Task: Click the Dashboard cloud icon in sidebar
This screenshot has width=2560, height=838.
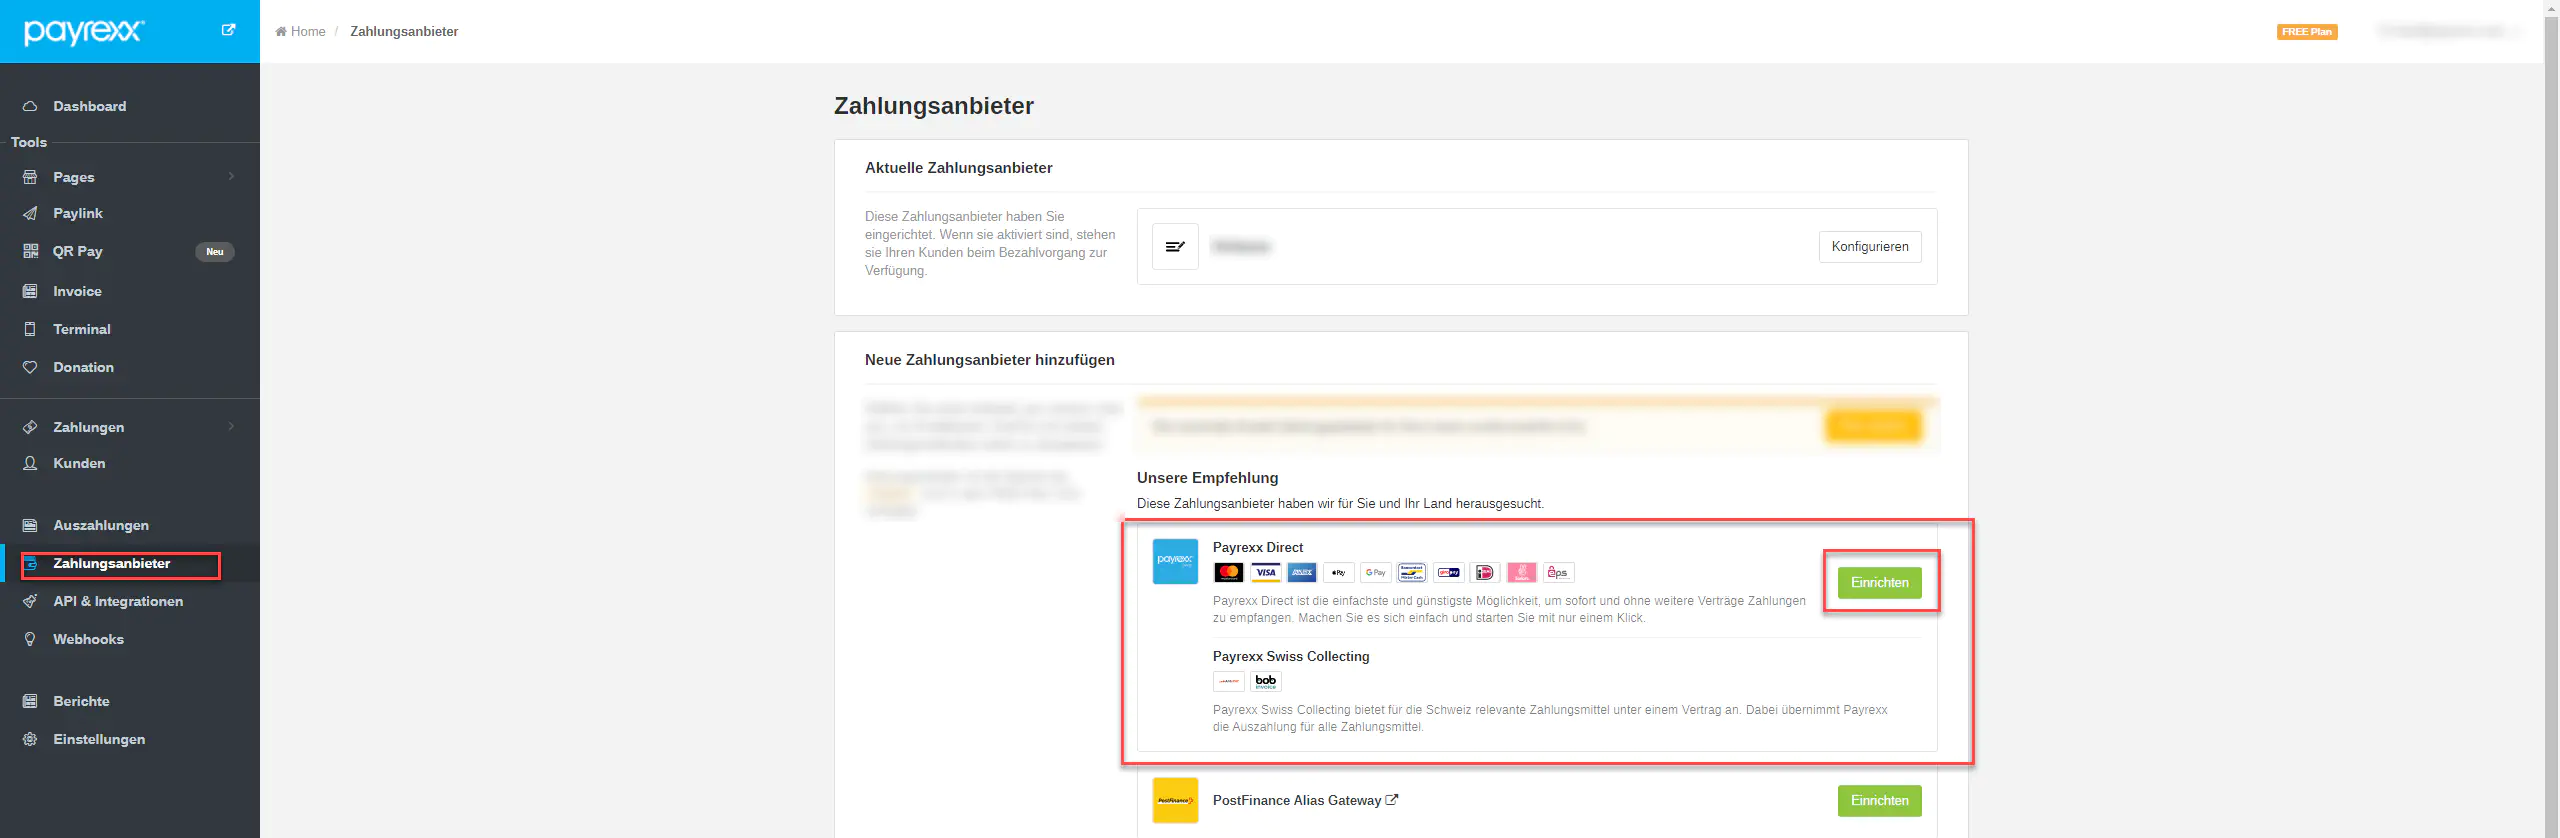Action: (x=30, y=106)
